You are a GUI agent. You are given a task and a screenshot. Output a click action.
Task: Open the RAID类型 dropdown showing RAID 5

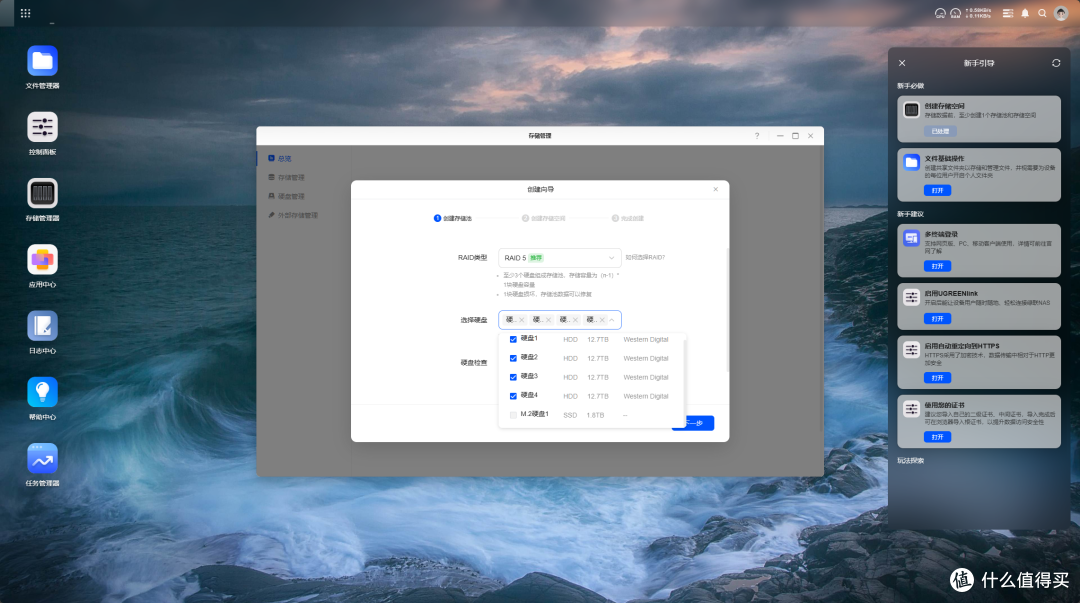[559, 258]
